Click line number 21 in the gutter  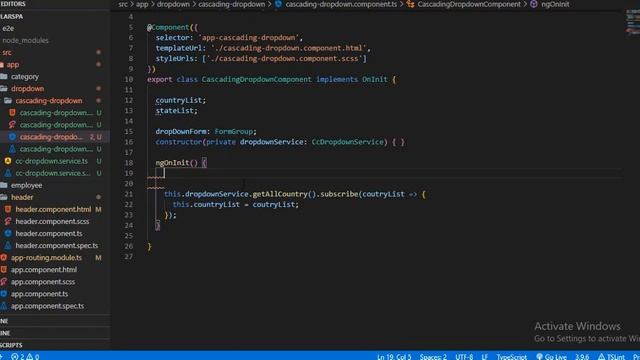point(129,194)
